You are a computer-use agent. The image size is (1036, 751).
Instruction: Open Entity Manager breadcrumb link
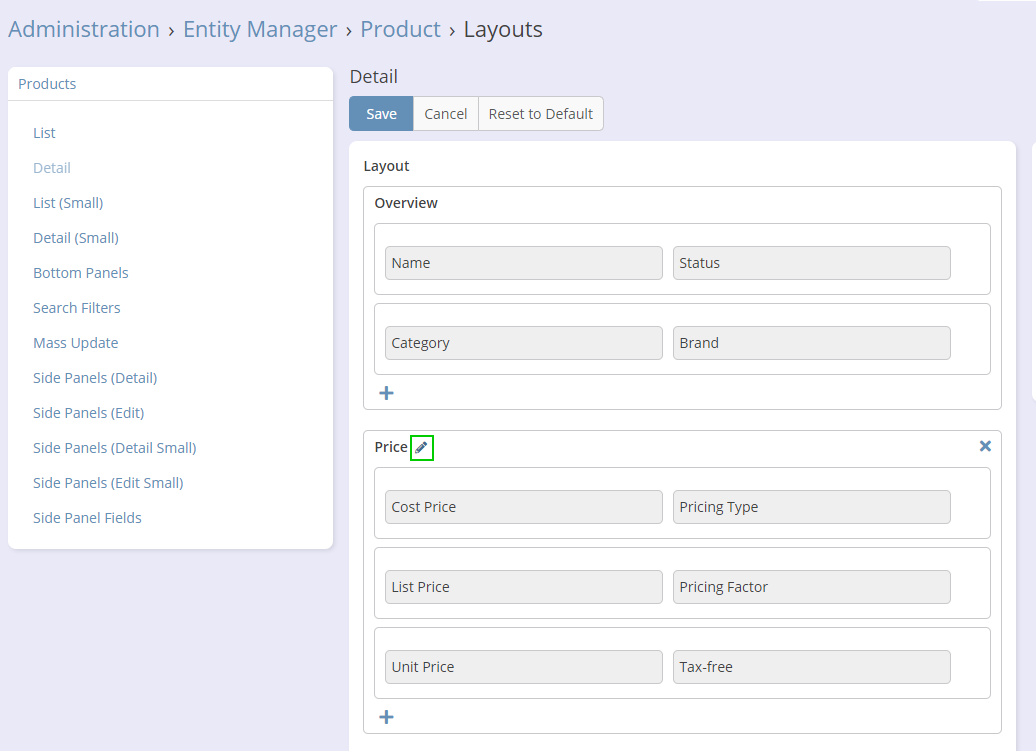tap(260, 30)
